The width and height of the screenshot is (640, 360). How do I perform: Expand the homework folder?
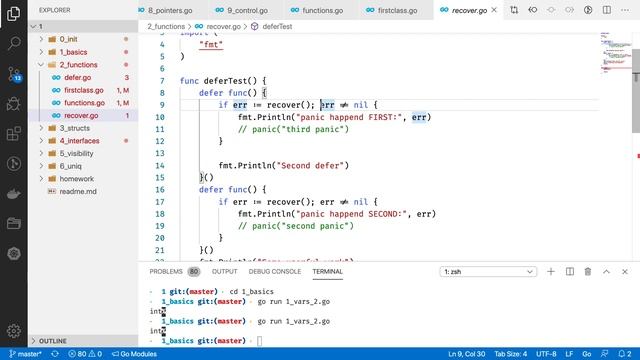click(x=41, y=178)
